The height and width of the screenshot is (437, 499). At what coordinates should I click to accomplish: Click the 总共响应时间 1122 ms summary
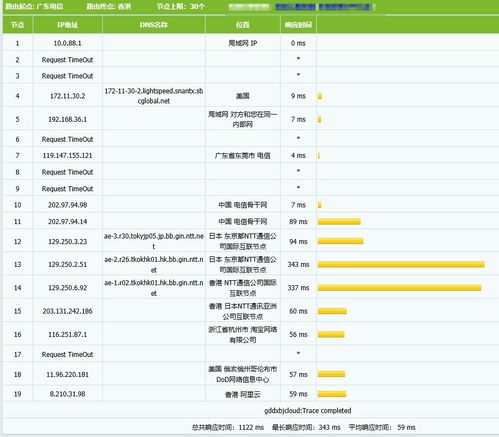point(228,427)
